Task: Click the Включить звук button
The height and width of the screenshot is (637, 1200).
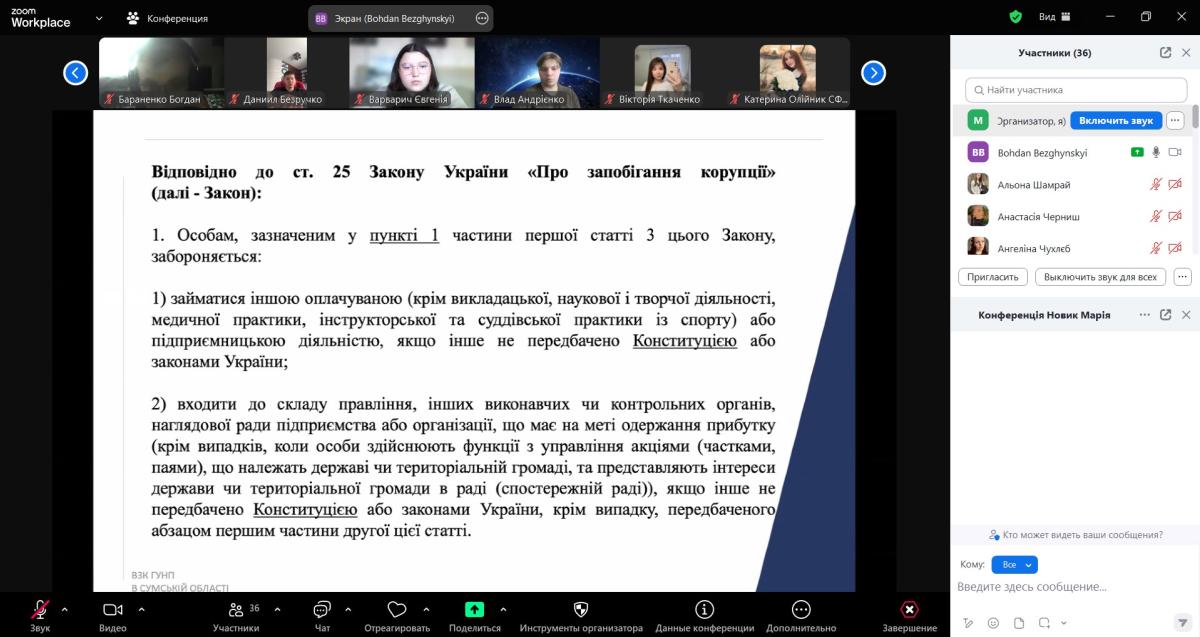Action: click(x=1116, y=121)
